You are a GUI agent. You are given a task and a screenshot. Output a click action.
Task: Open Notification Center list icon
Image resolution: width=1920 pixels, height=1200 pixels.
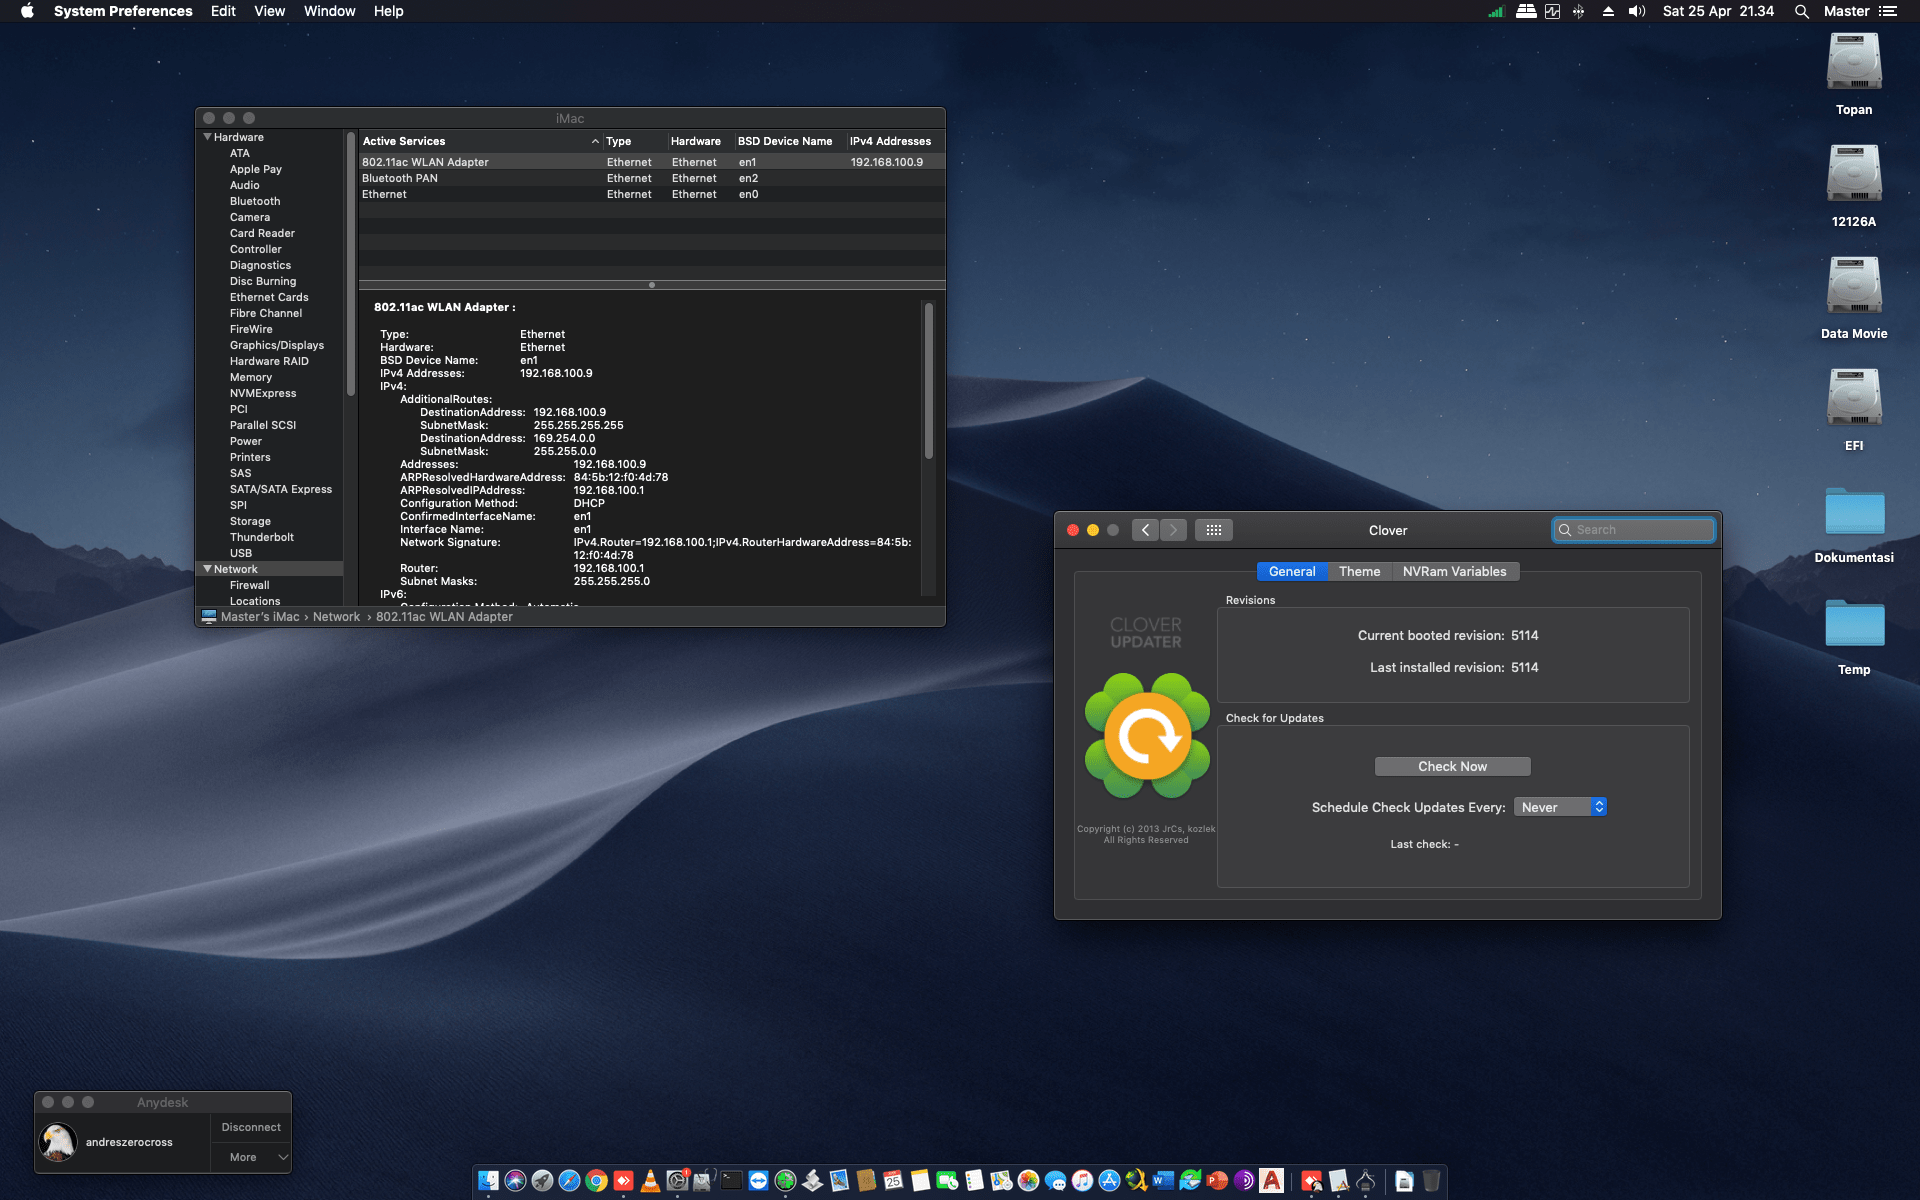click(1888, 11)
